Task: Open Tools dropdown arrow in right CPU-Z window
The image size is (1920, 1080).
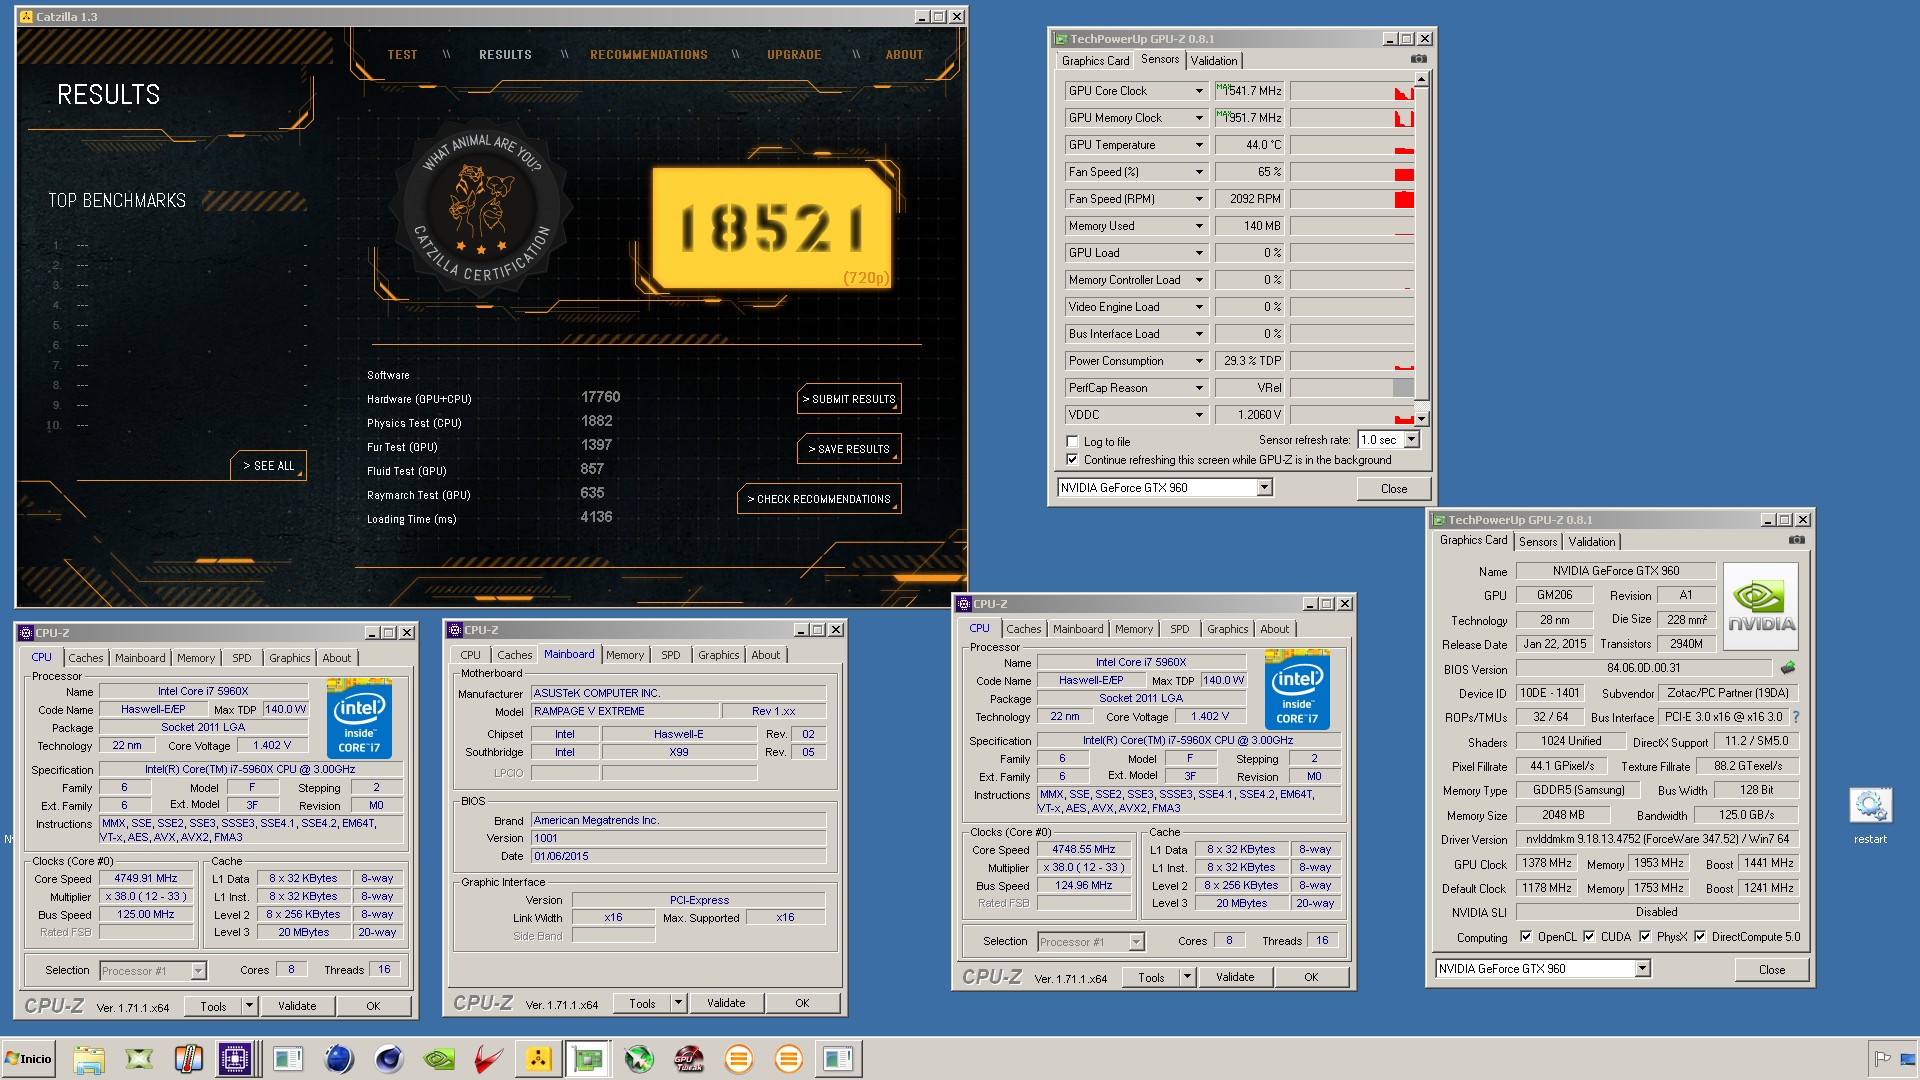Action: click(1186, 977)
